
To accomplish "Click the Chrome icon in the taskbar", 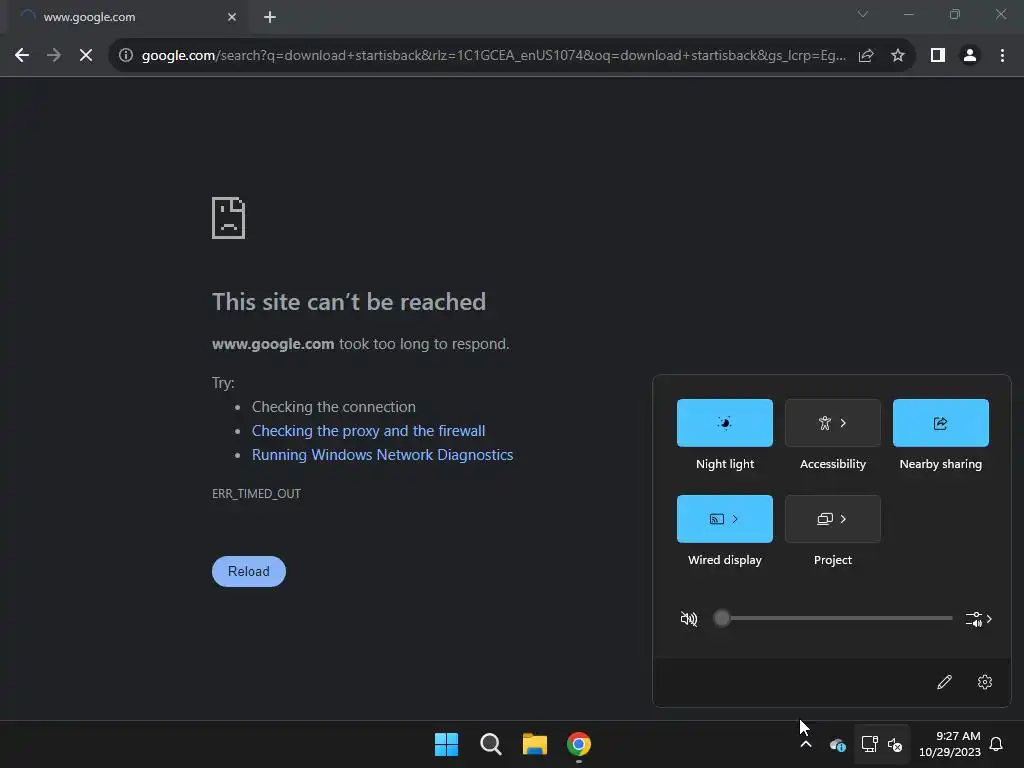I will coord(579,744).
